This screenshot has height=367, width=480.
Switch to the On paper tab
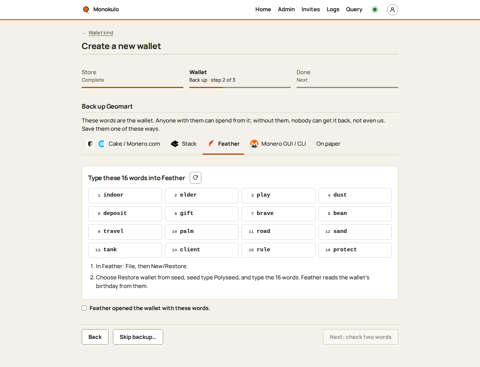(328, 144)
